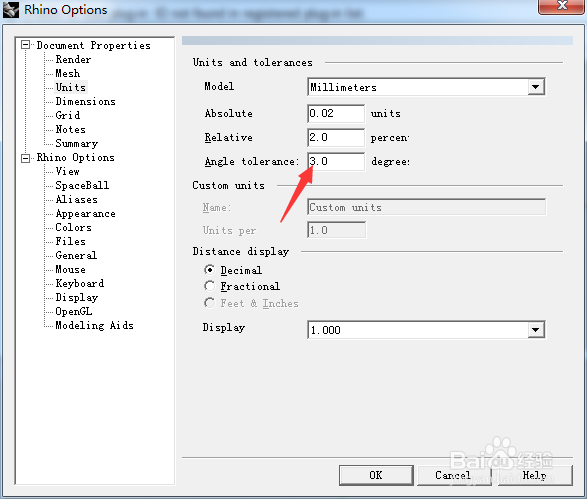The height and width of the screenshot is (499, 587).
Task: Open the OpenGL options page
Action: 74,311
